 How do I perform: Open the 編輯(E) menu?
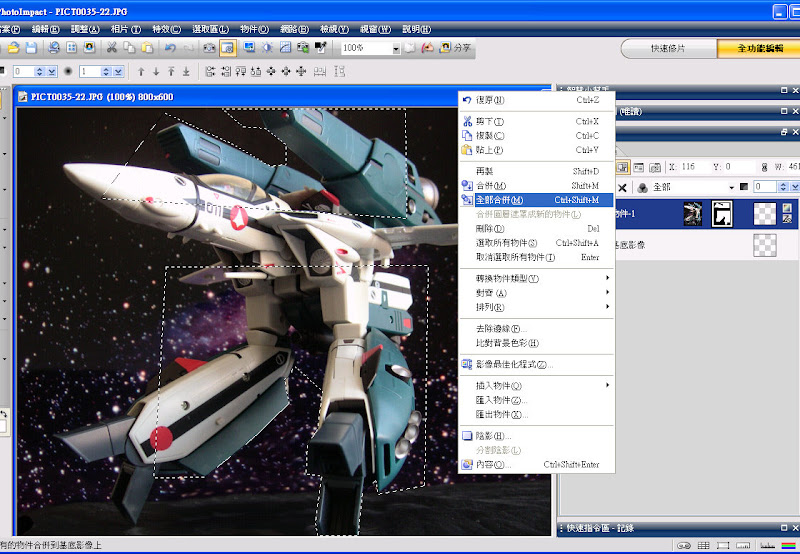(x=45, y=29)
